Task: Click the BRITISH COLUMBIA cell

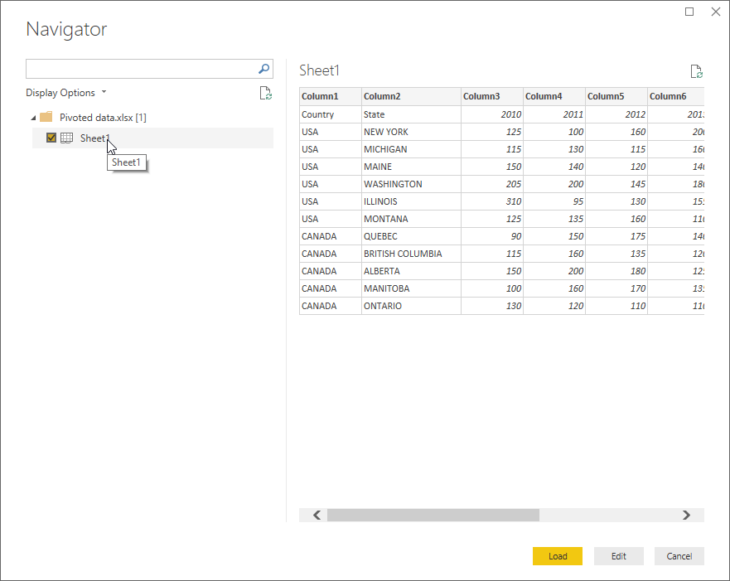Action: pyautogui.click(x=411, y=254)
